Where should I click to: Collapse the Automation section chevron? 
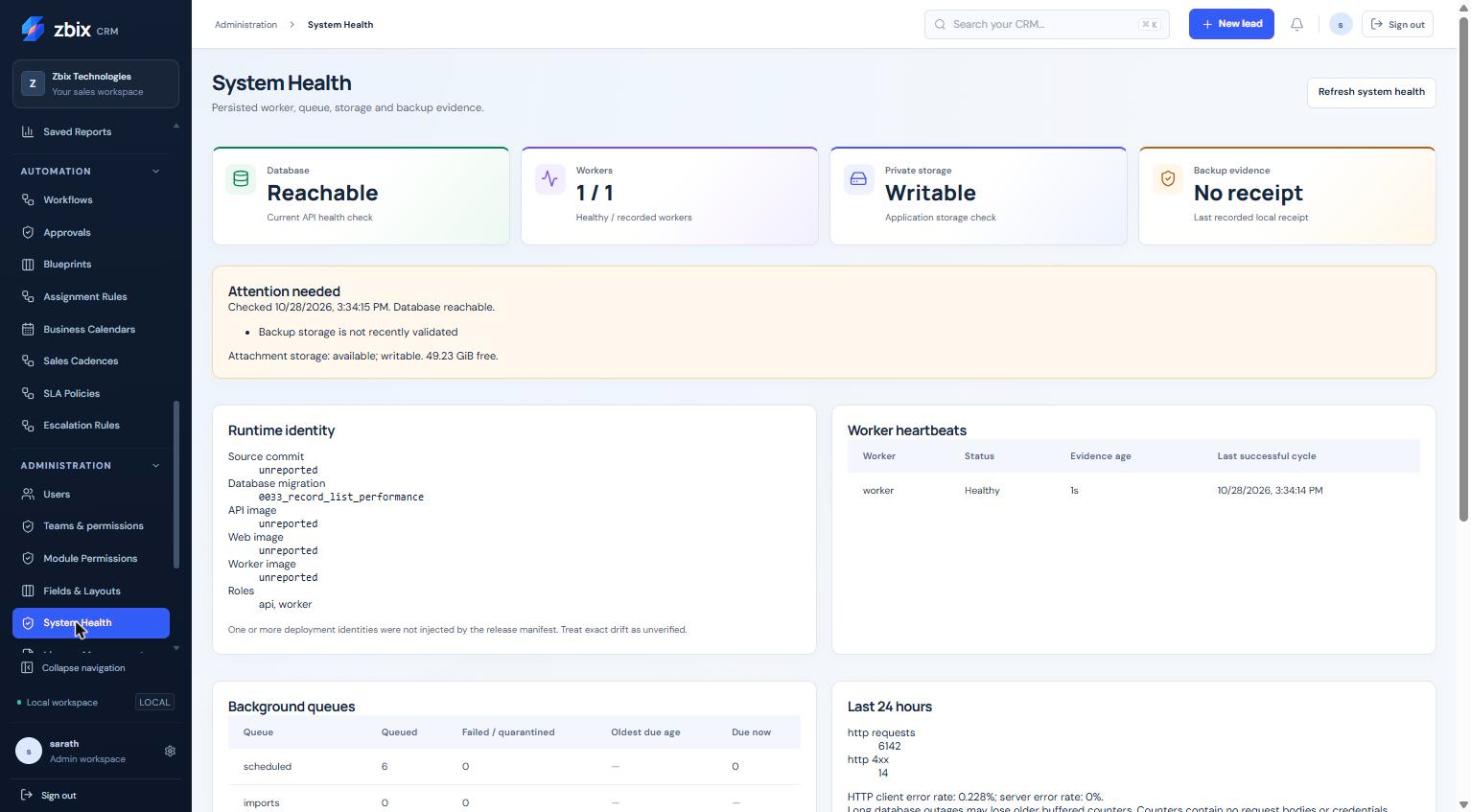coord(155,171)
